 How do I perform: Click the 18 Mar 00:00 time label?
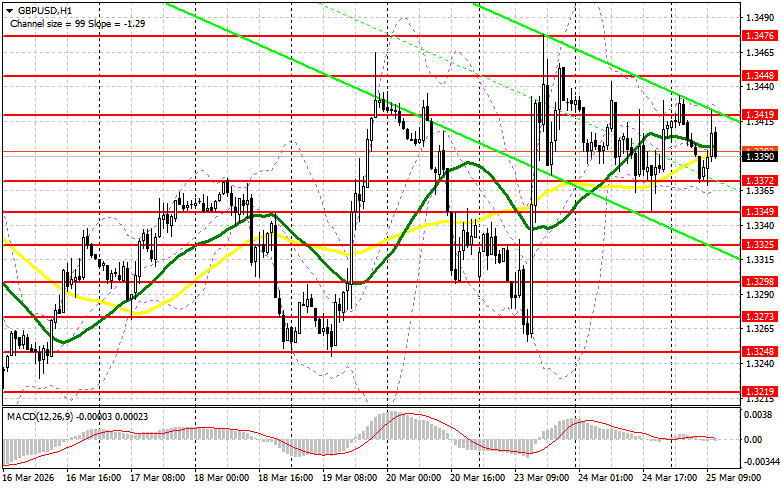[221, 478]
